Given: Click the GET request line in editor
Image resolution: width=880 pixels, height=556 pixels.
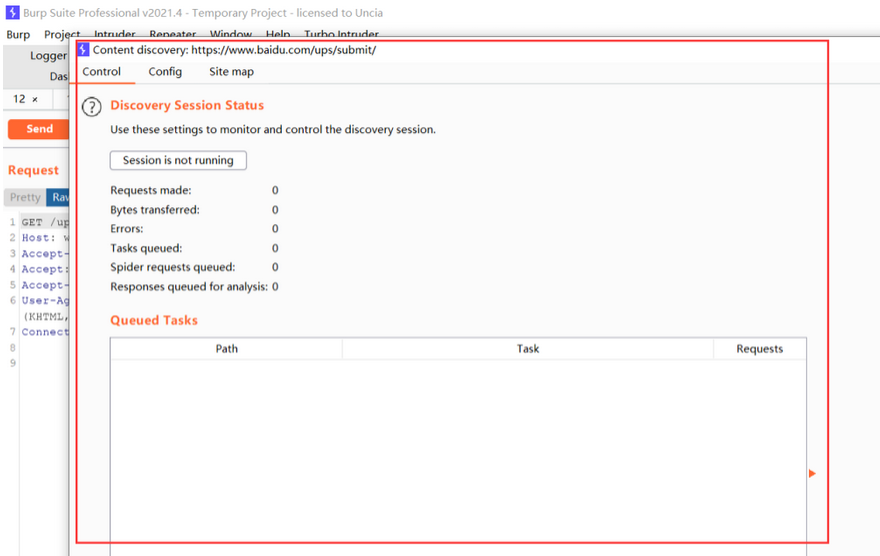Looking at the screenshot, I should click(45, 222).
